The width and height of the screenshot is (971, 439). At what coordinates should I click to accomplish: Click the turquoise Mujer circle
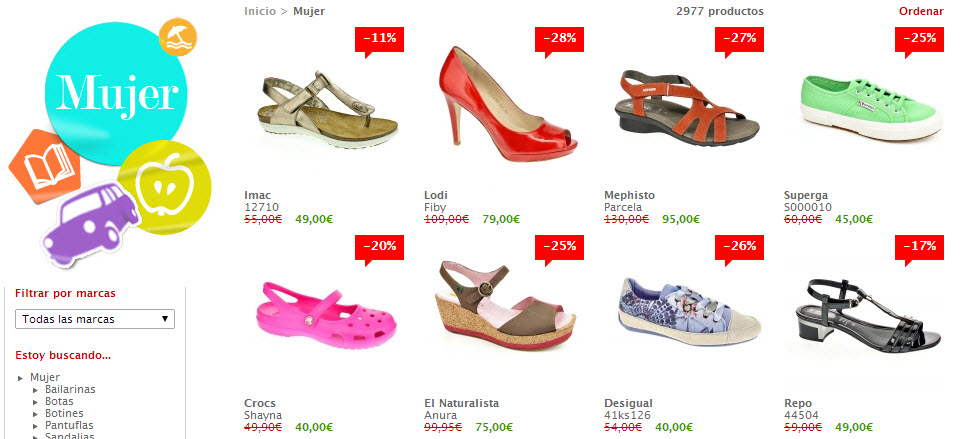(x=116, y=95)
